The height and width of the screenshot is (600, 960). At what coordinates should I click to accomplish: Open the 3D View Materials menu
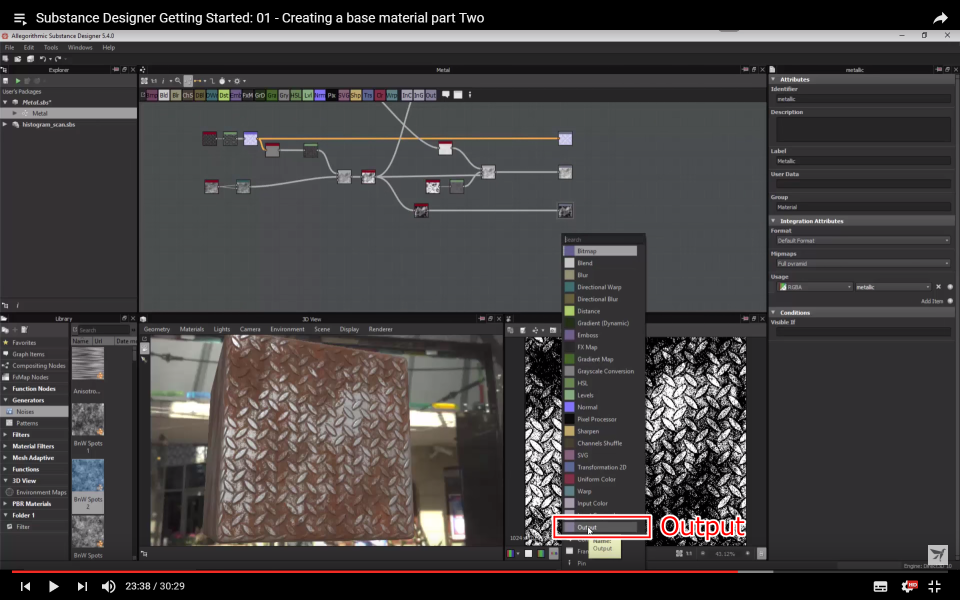tap(192, 329)
